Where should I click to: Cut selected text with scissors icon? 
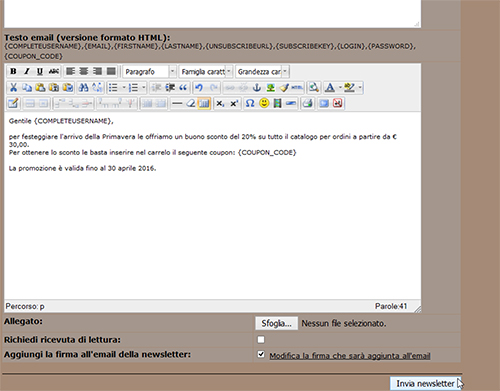point(13,87)
